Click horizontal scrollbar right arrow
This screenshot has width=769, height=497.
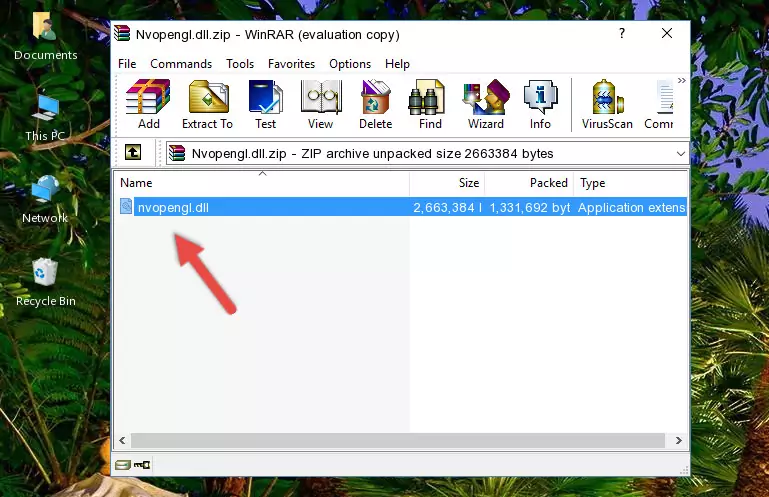(x=679, y=441)
